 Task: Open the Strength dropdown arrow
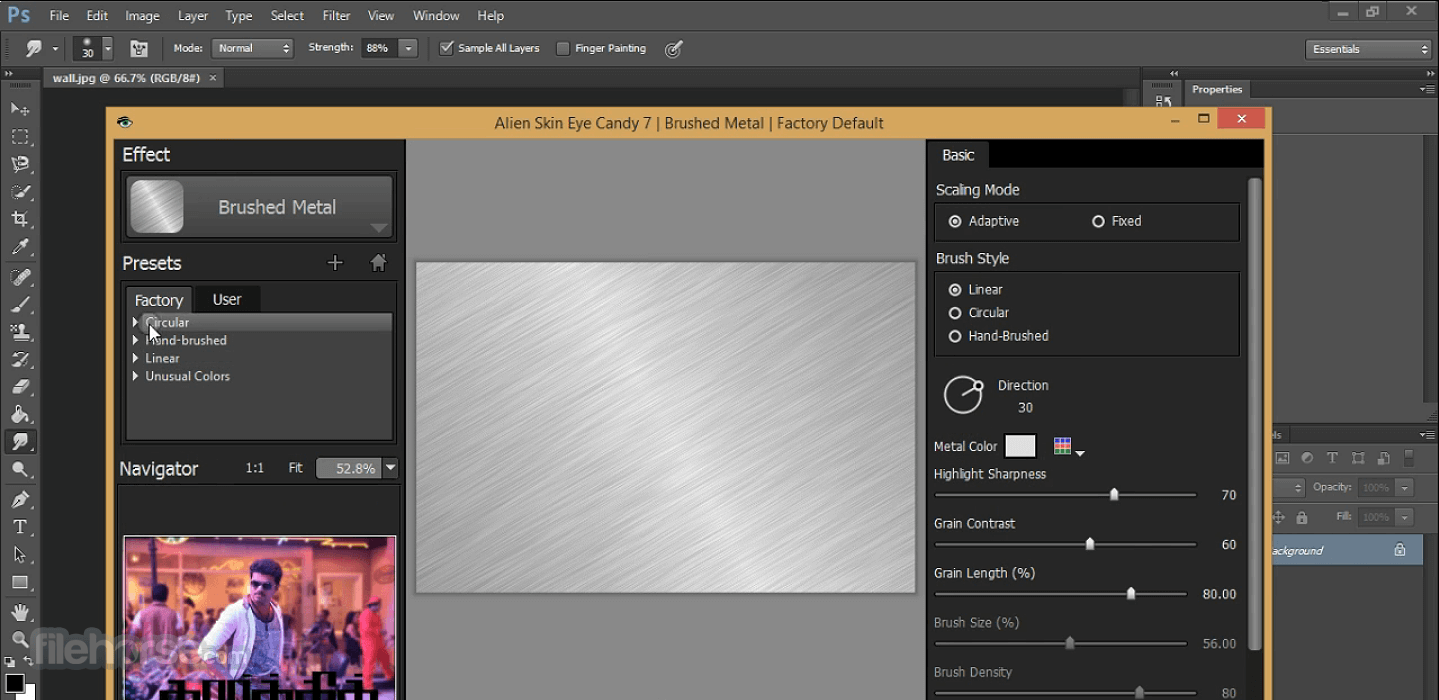[408, 48]
